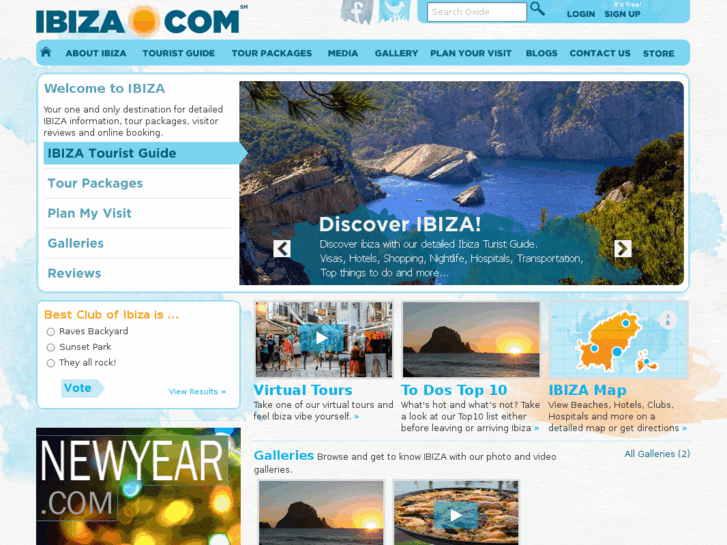The image size is (727, 545).
Task: Click the home icon in navigation bar
Action: click(45, 52)
